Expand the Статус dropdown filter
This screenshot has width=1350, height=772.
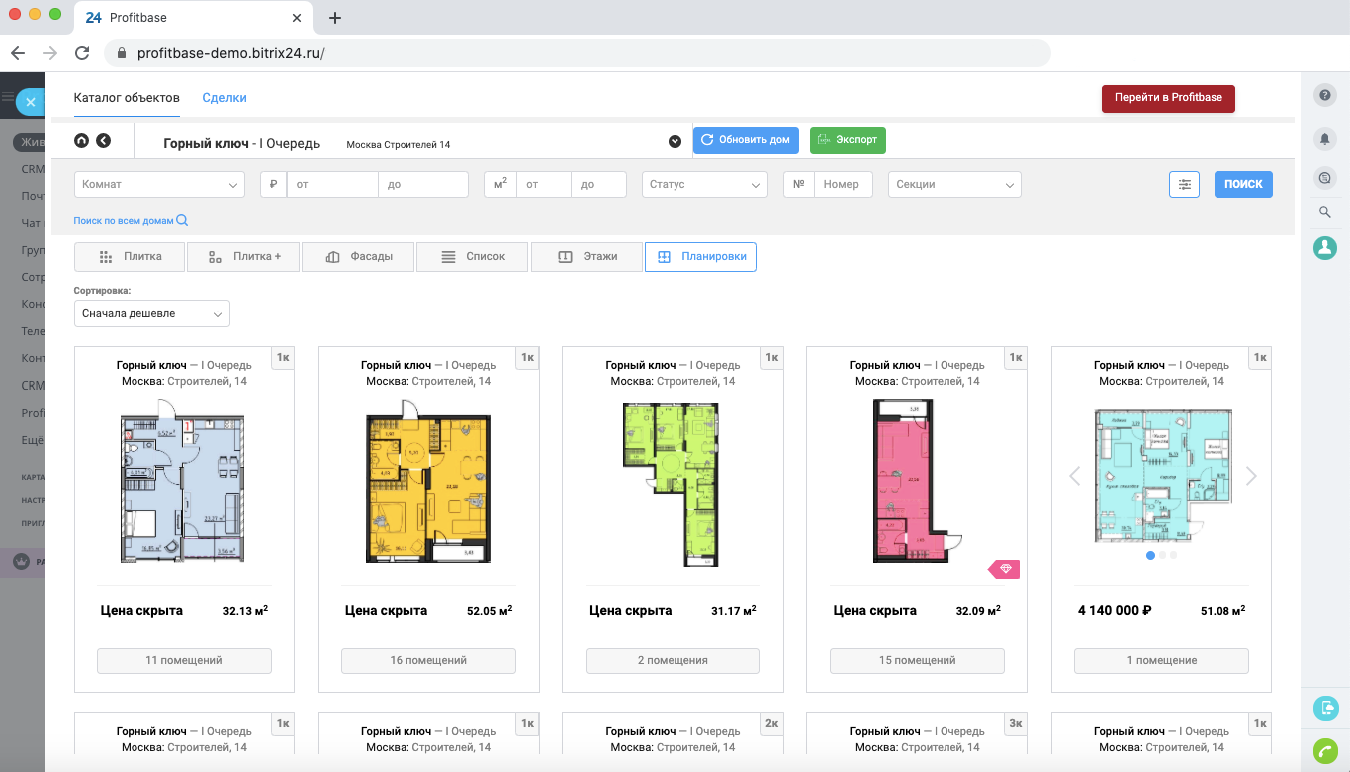[704, 185]
